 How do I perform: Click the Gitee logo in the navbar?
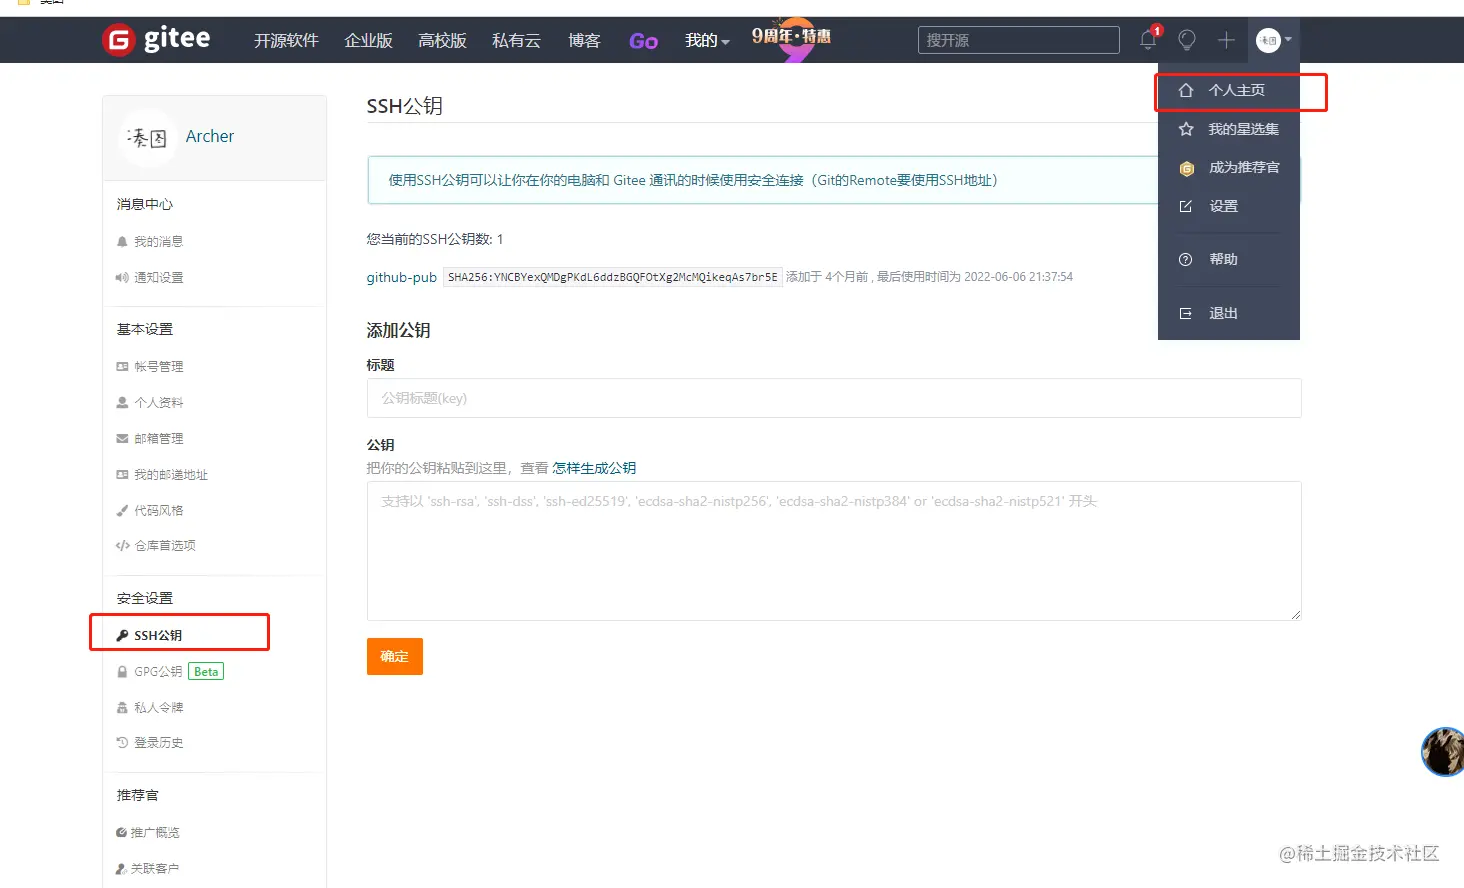(157, 39)
